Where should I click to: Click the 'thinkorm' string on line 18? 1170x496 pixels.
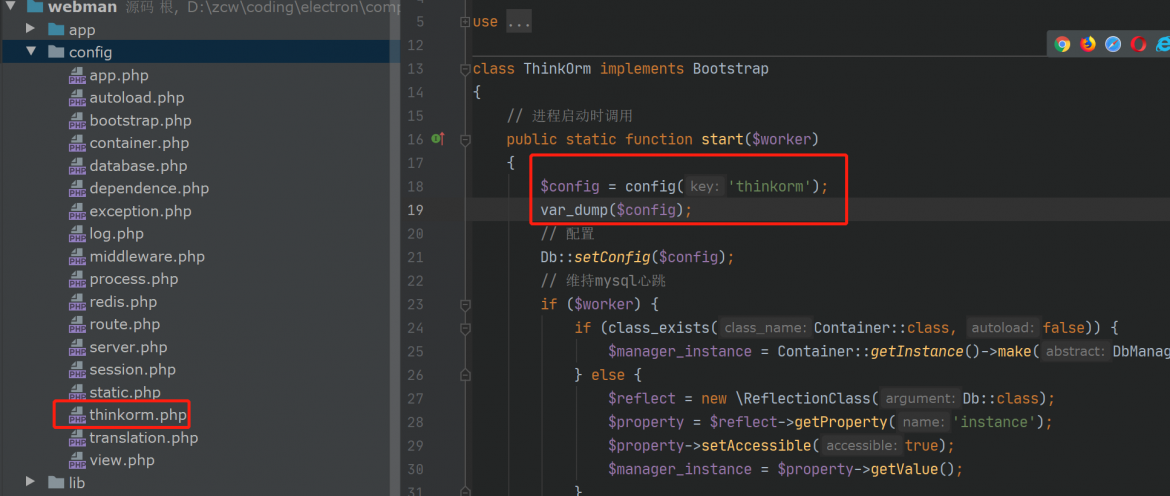pyautogui.click(x=770, y=186)
